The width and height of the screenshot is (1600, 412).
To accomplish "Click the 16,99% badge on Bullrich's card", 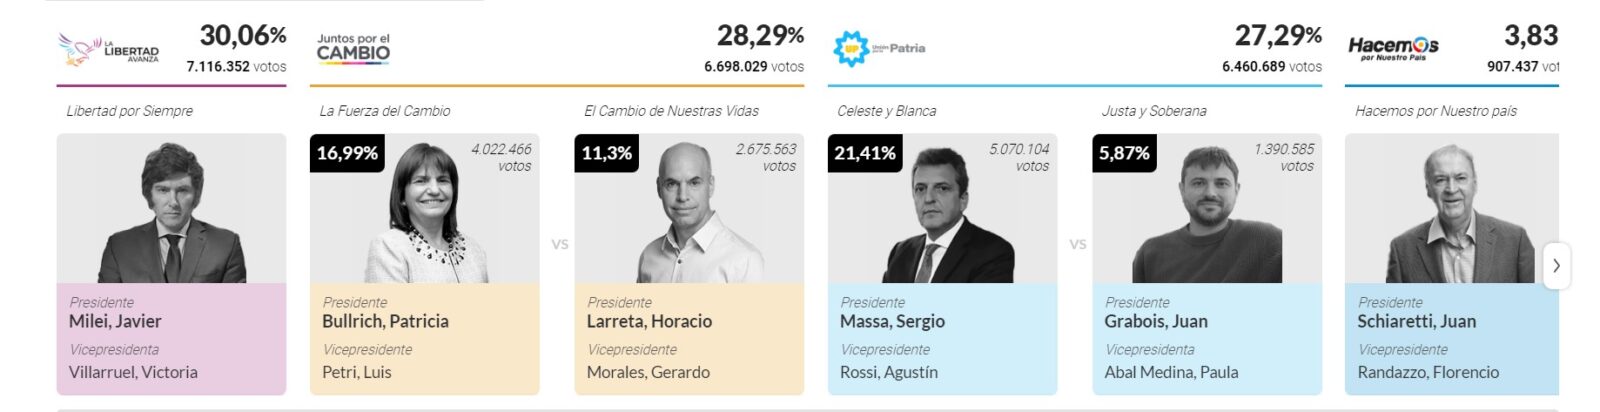I will point(347,153).
